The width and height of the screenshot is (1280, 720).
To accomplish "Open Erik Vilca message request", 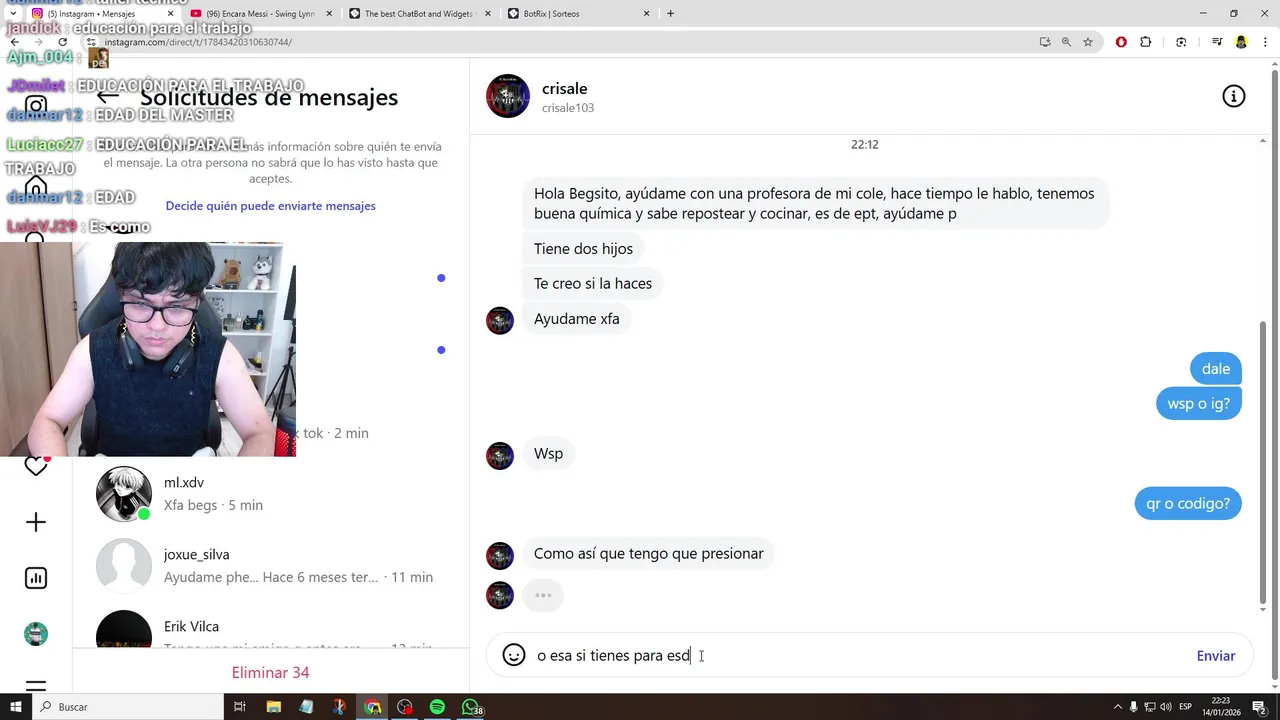I will pos(270,626).
